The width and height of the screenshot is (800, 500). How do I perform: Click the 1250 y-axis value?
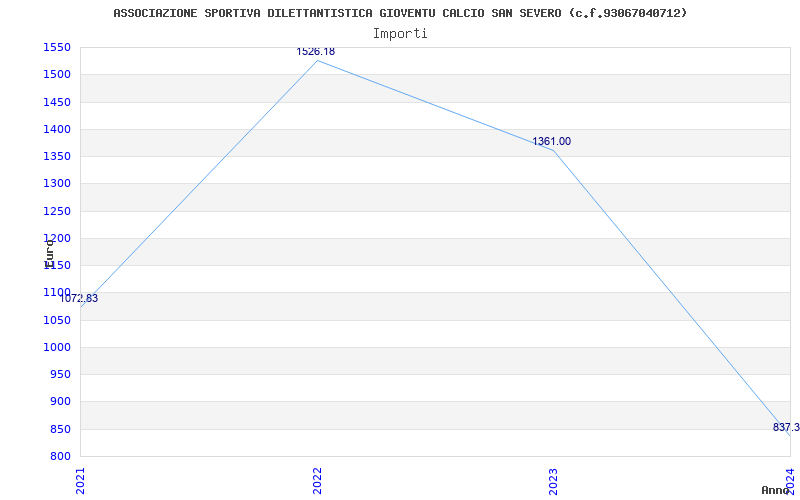(56, 211)
